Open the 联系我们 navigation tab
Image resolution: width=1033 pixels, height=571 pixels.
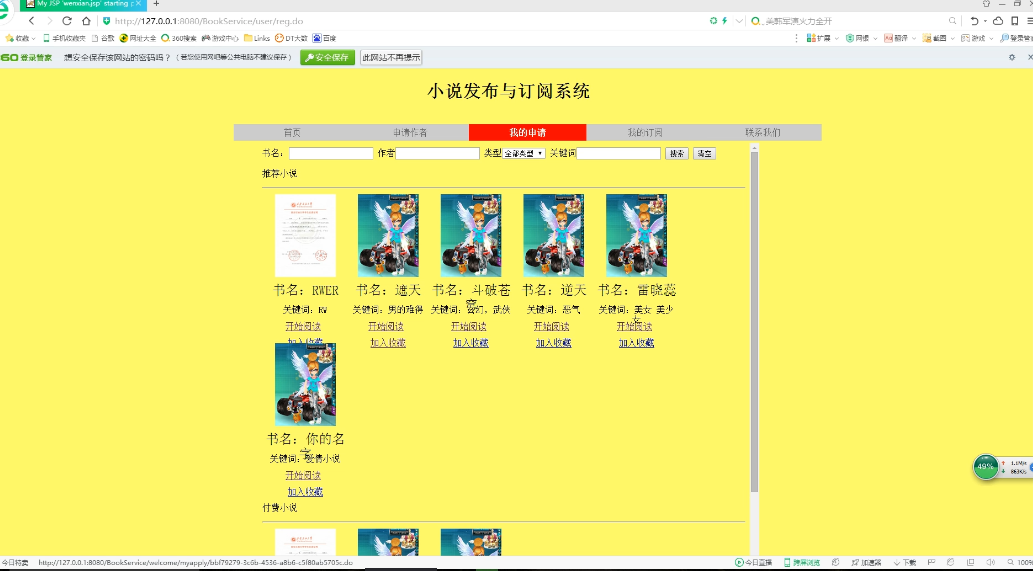[x=763, y=132]
